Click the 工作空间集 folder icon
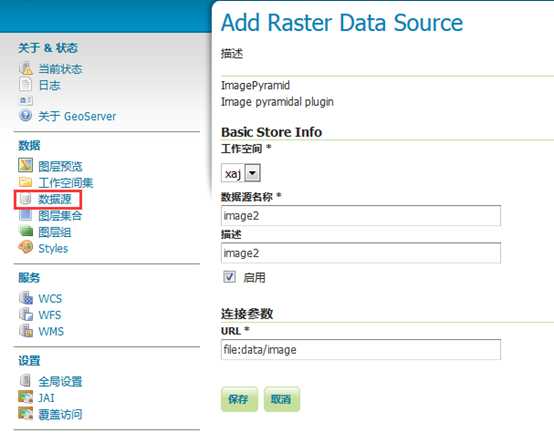This screenshot has height=433, width=554. [25, 182]
